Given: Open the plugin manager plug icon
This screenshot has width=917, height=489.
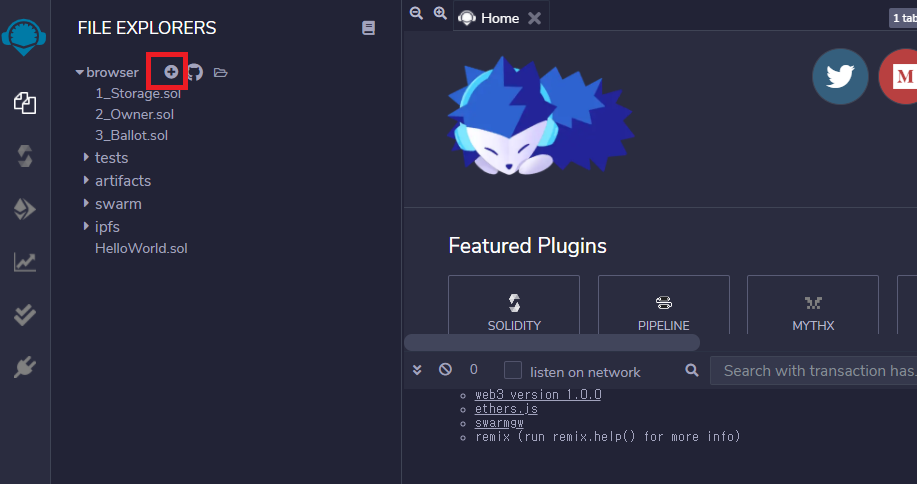Looking at the screenshot, I should [x=25, y=367].
